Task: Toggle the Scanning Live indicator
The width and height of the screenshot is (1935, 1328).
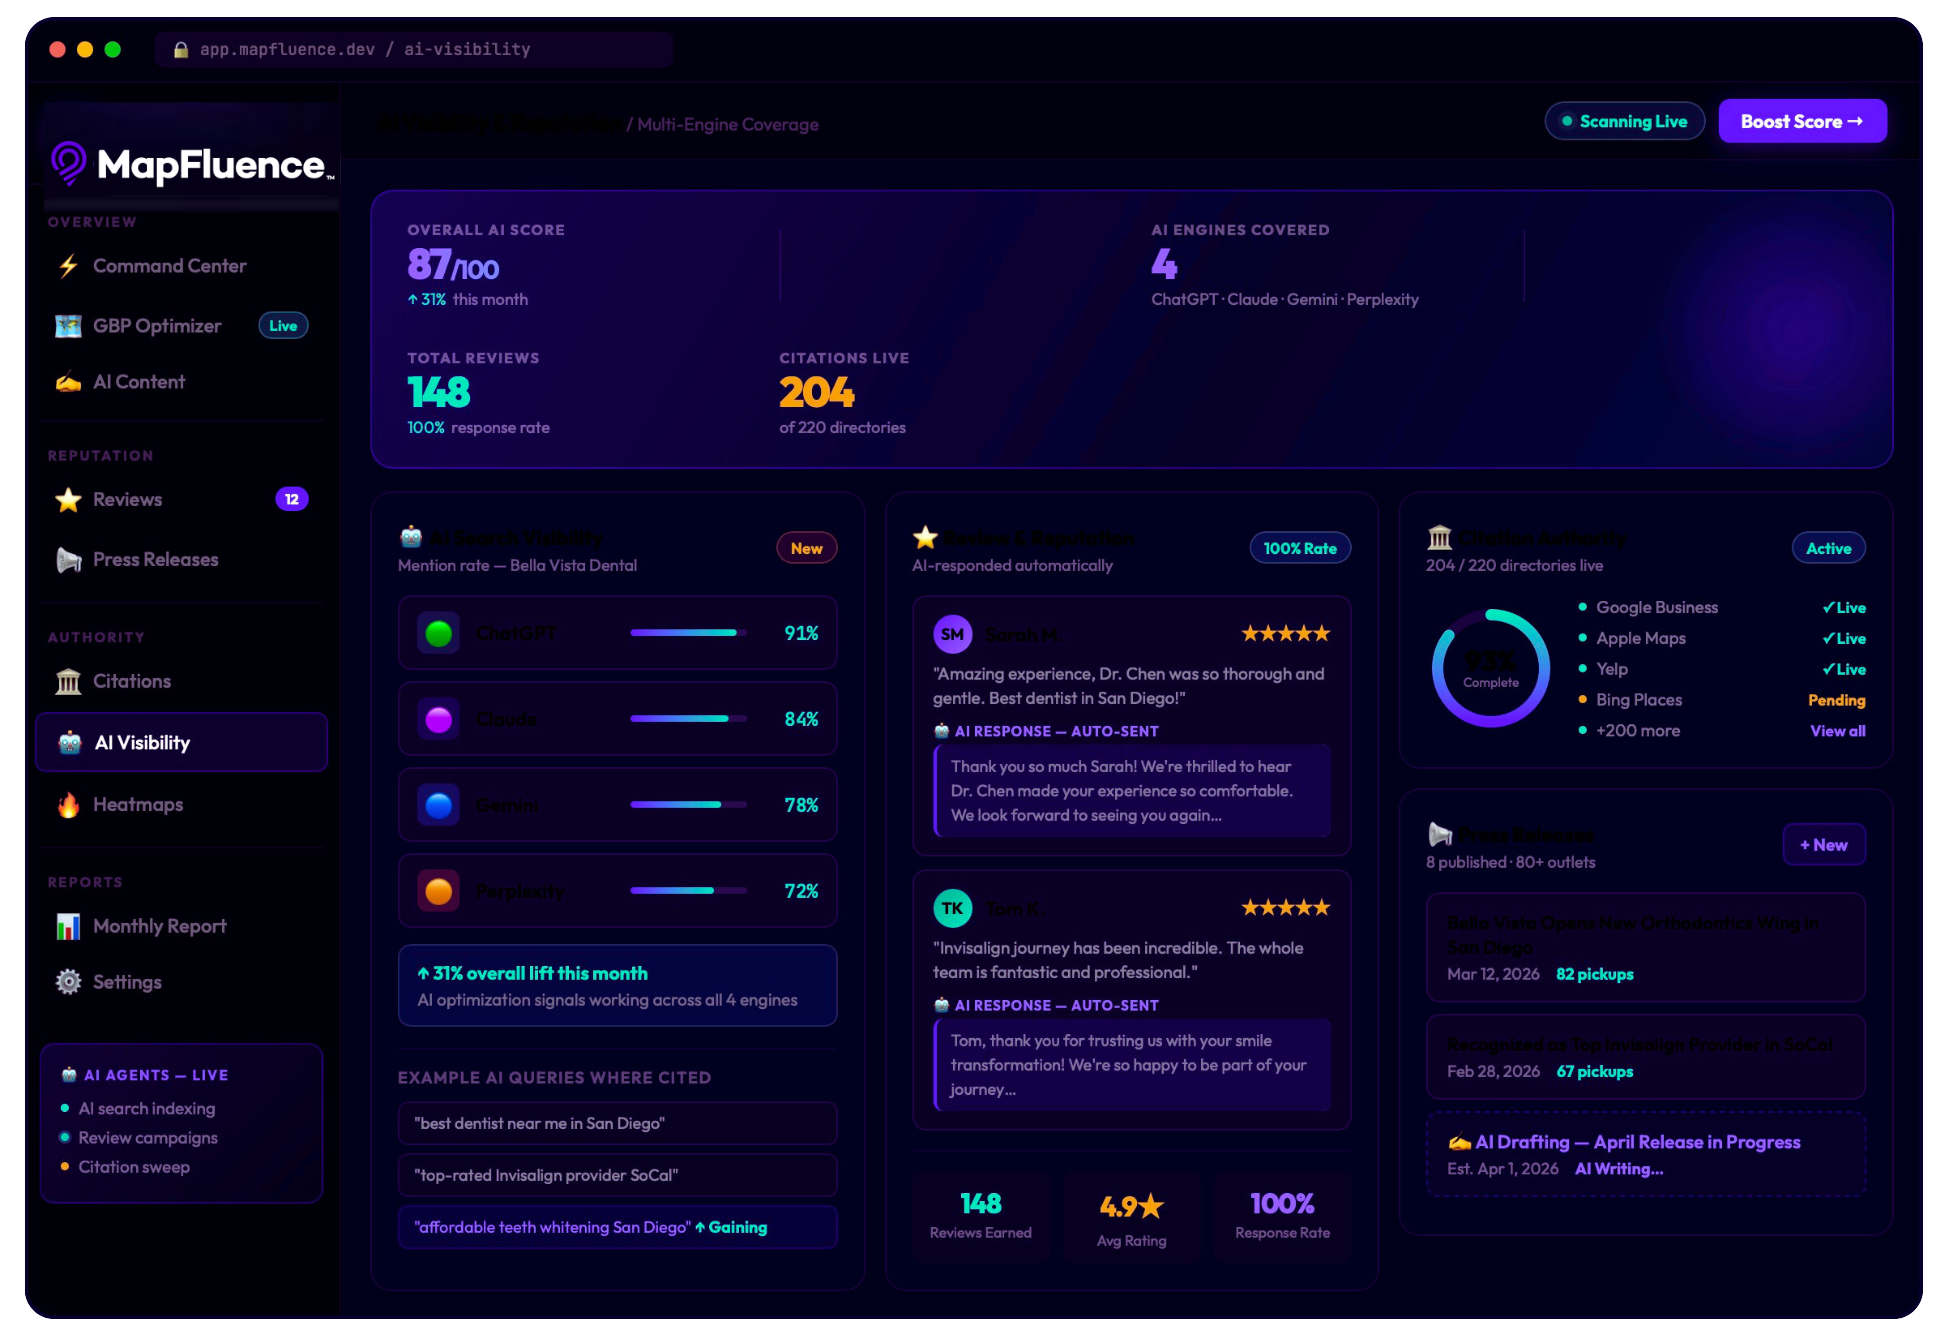Action: coord(1624,120)
